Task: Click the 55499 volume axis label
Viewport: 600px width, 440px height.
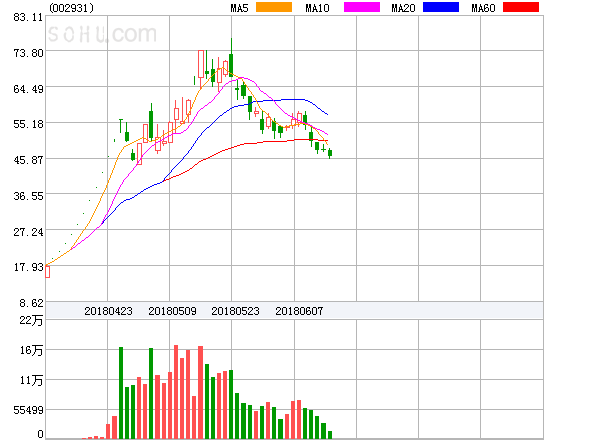Action: point(28,410)
